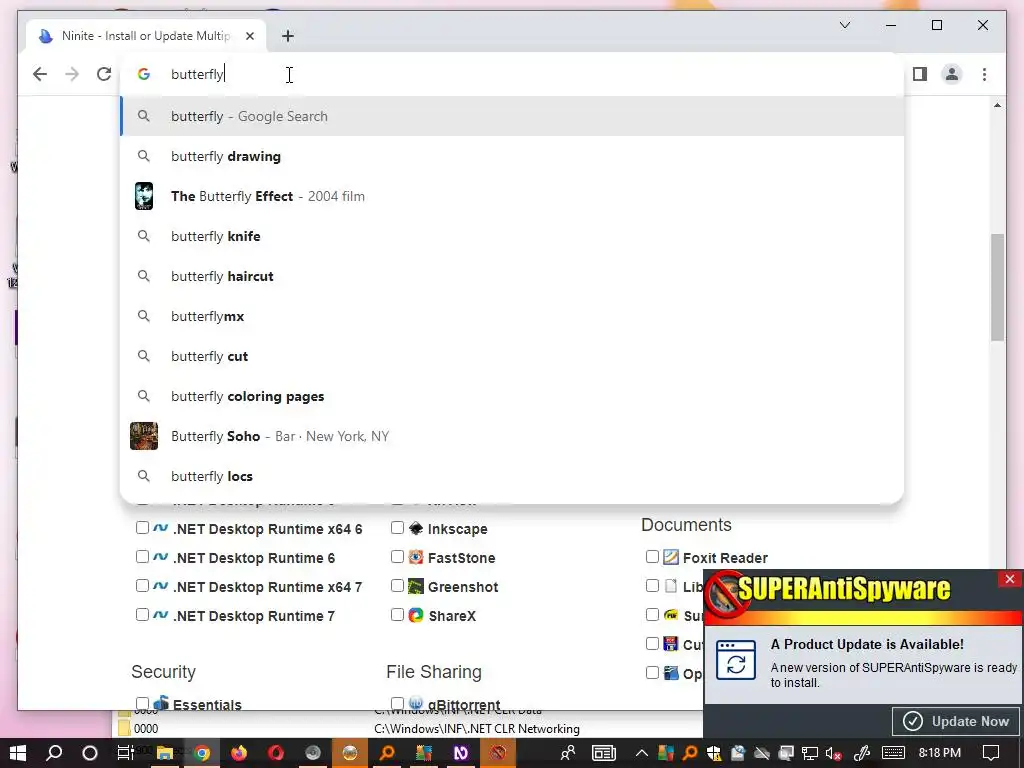Choose 'butterfly coloring pages' suggestion
Screen dimensions: 1024x768
pos(512,396)
